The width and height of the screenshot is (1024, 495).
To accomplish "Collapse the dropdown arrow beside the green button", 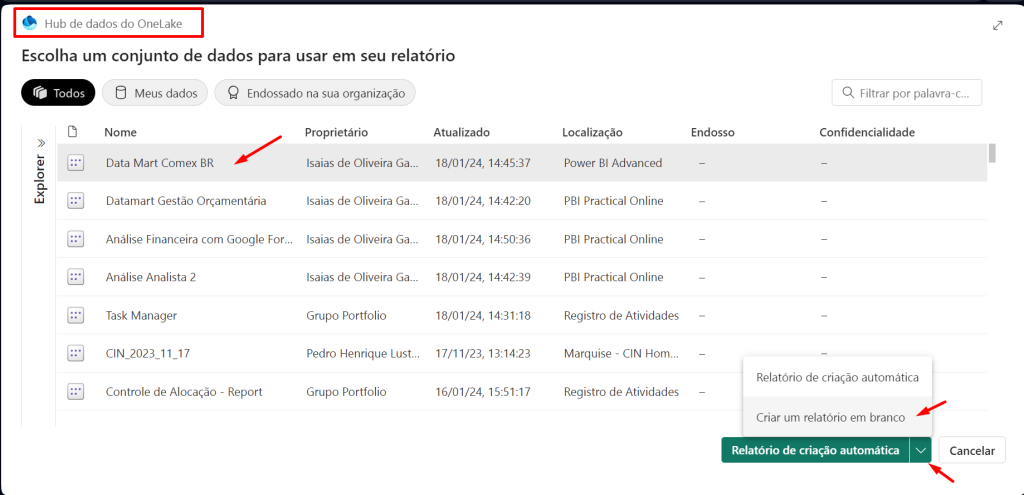I will tap(920, 451).
